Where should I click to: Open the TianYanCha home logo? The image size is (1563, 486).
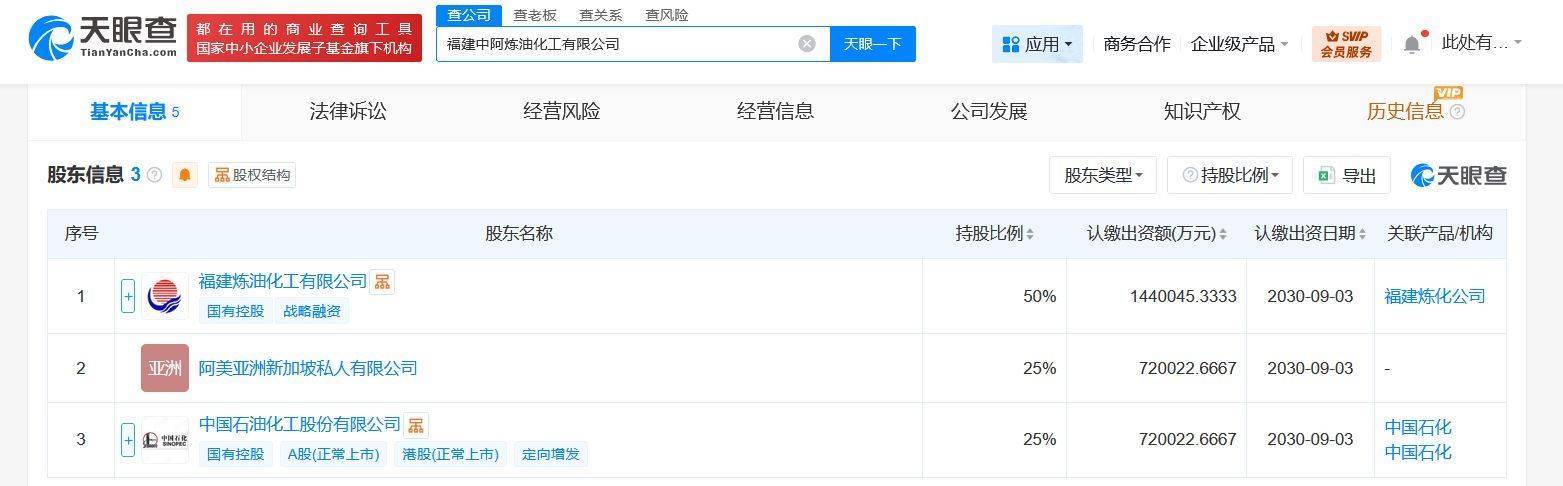coord(103,37)
